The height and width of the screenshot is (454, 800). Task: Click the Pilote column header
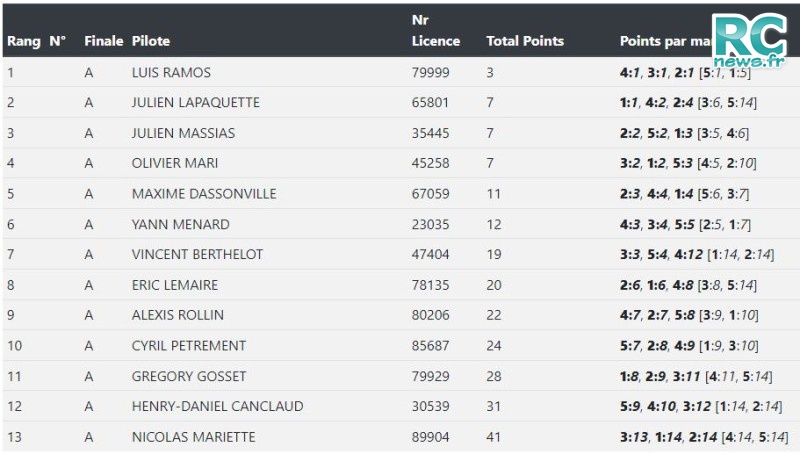(x=151, y=41)
